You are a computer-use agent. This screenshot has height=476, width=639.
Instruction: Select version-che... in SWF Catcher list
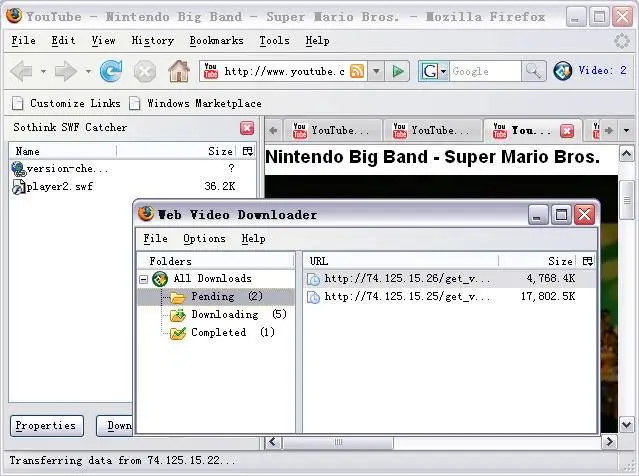coord(133,169)
